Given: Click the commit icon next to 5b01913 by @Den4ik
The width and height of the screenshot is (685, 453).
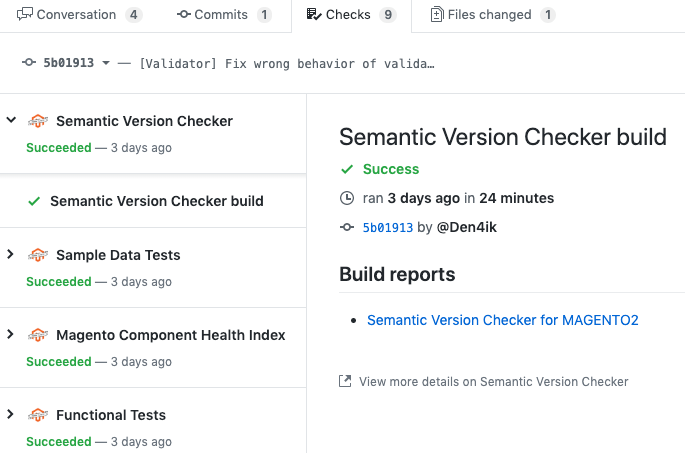Looking at the screenshot, I should [x=347, y=227].
